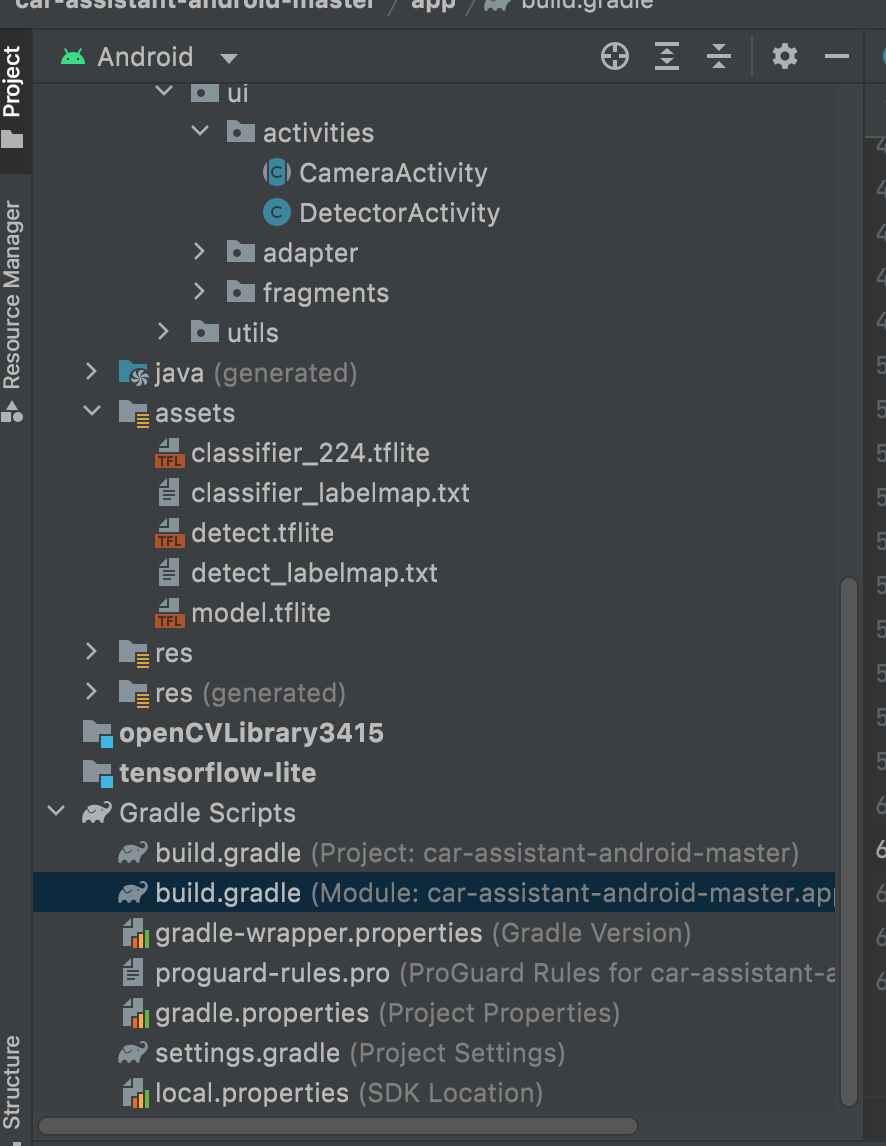
Task: Select classifier_224.tflite file
Action: pyautogui.click(x=310, y=453)
